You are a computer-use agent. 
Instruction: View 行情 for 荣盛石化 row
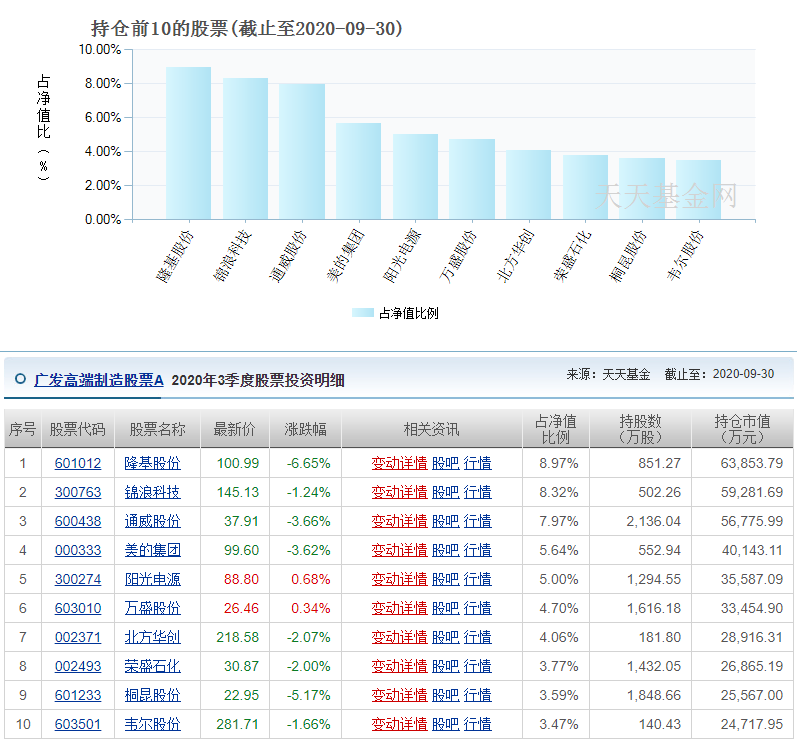[x=477, y=666]
